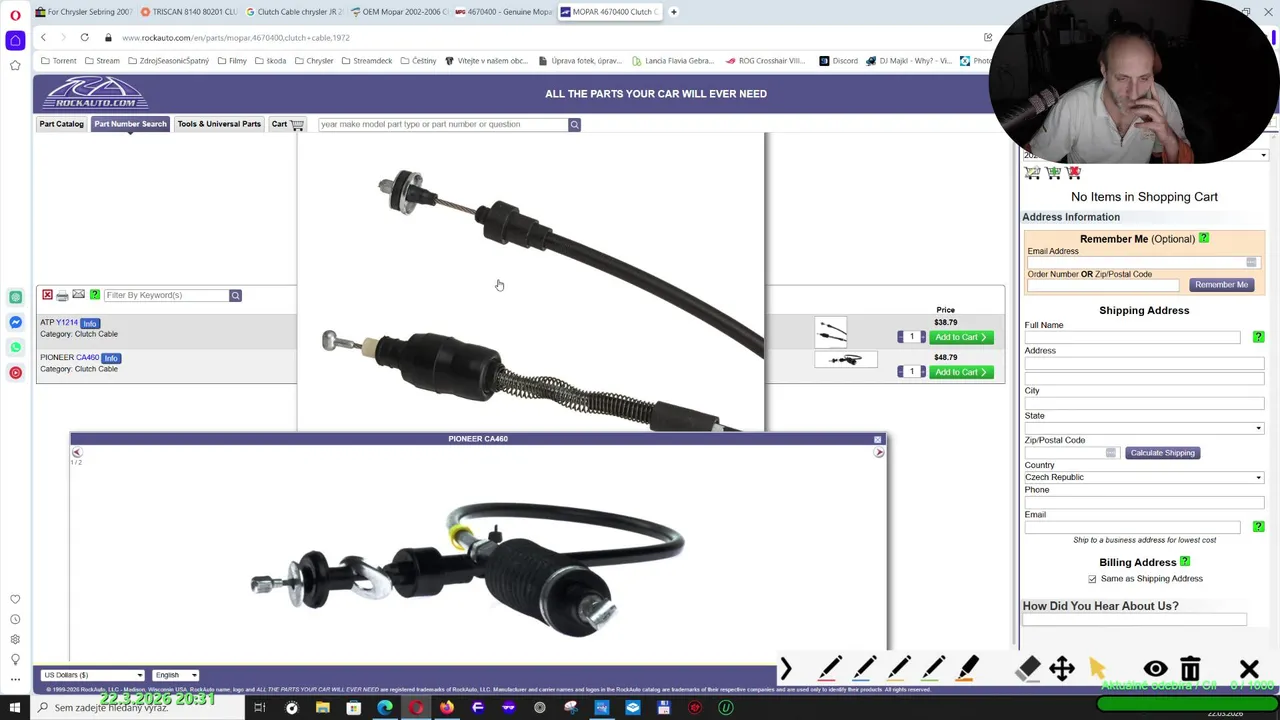Open the Part Catalog tab

pyautogui.click(x=61, y=124)
